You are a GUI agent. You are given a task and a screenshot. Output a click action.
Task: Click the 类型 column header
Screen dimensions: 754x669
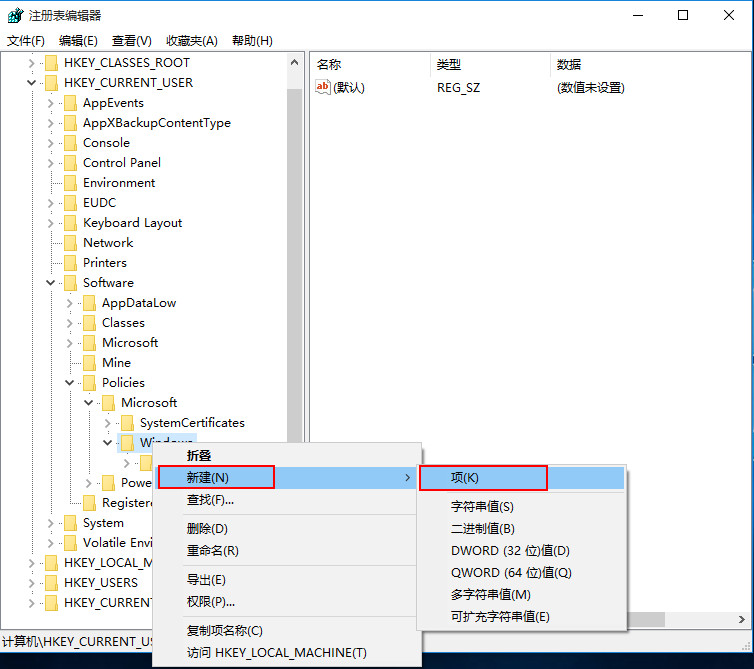490,64
